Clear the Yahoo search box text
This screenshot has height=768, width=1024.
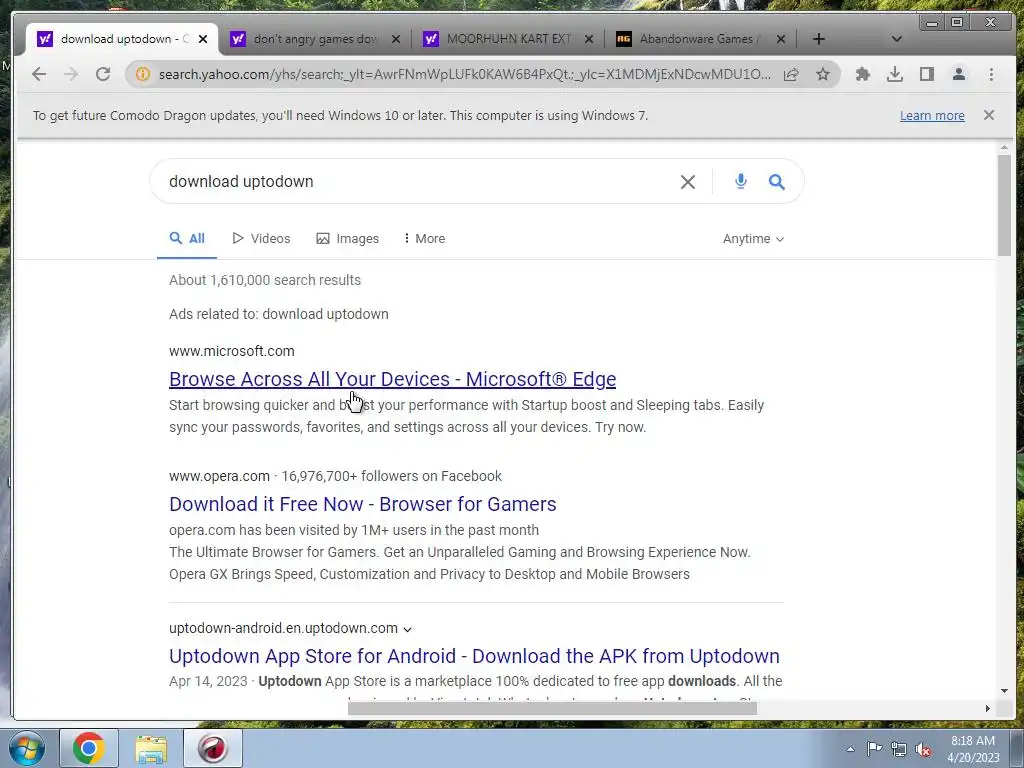click(x=688, y=182)
